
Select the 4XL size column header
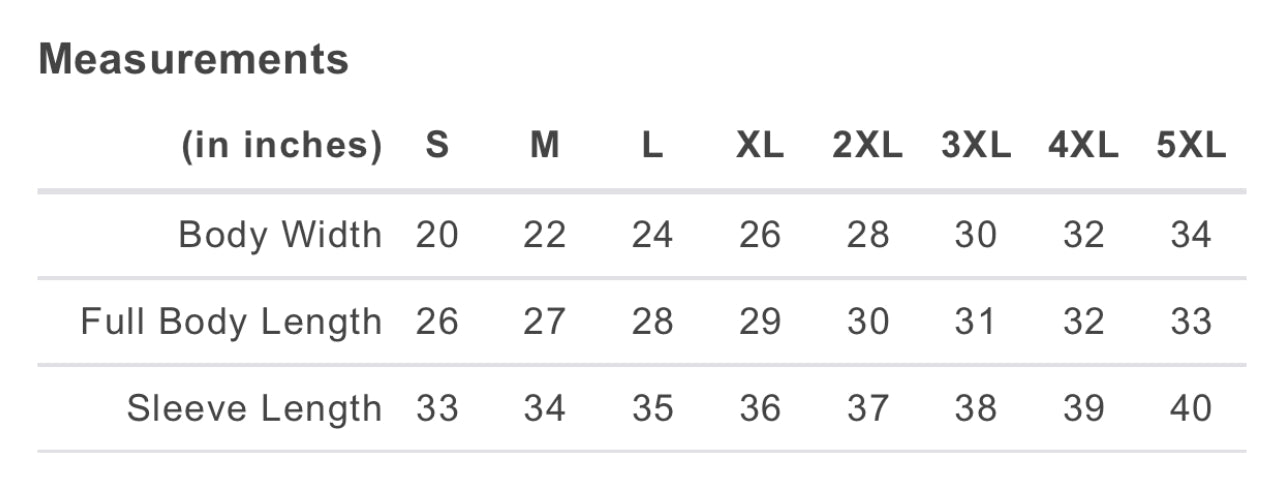pos(1083,147)
